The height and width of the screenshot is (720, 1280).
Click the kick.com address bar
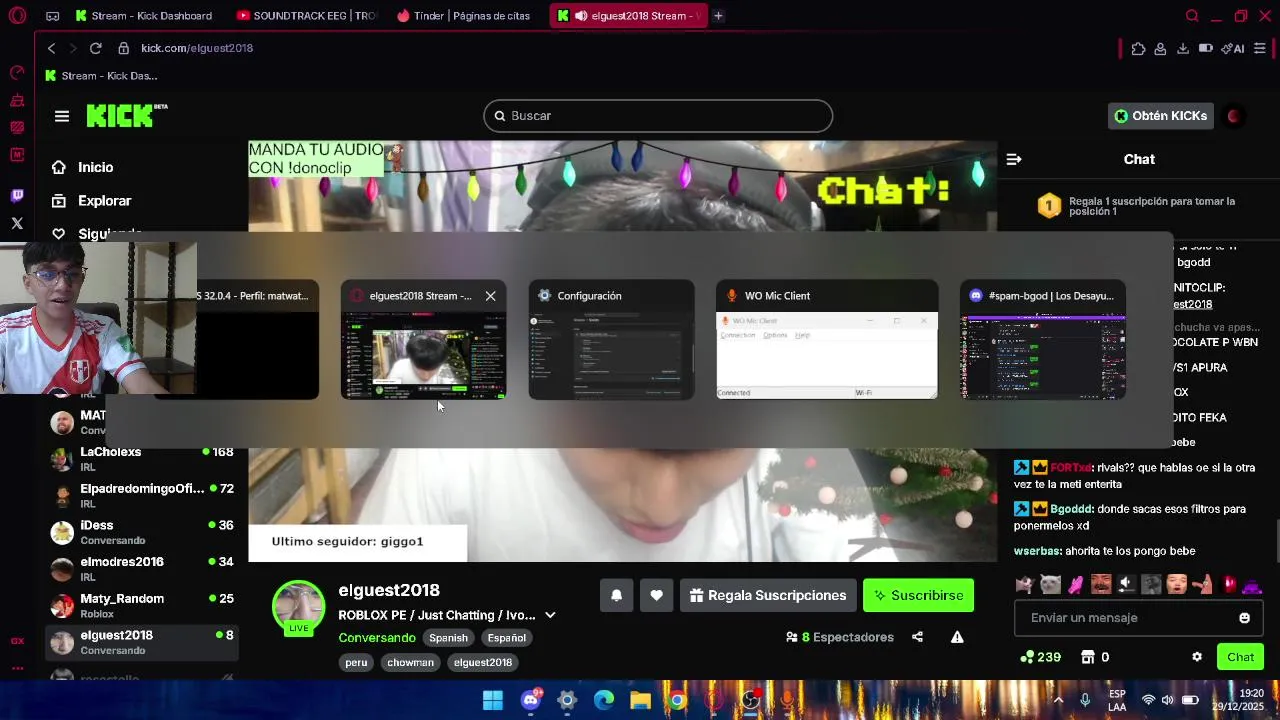point(197,48)
